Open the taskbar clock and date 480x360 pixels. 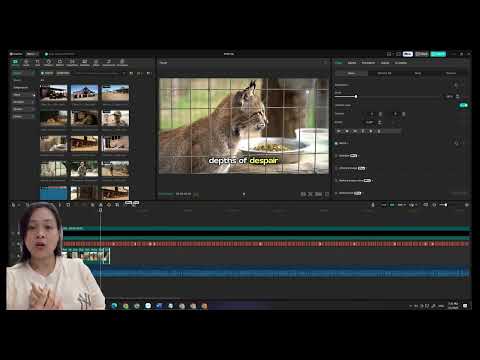point(453,306)
